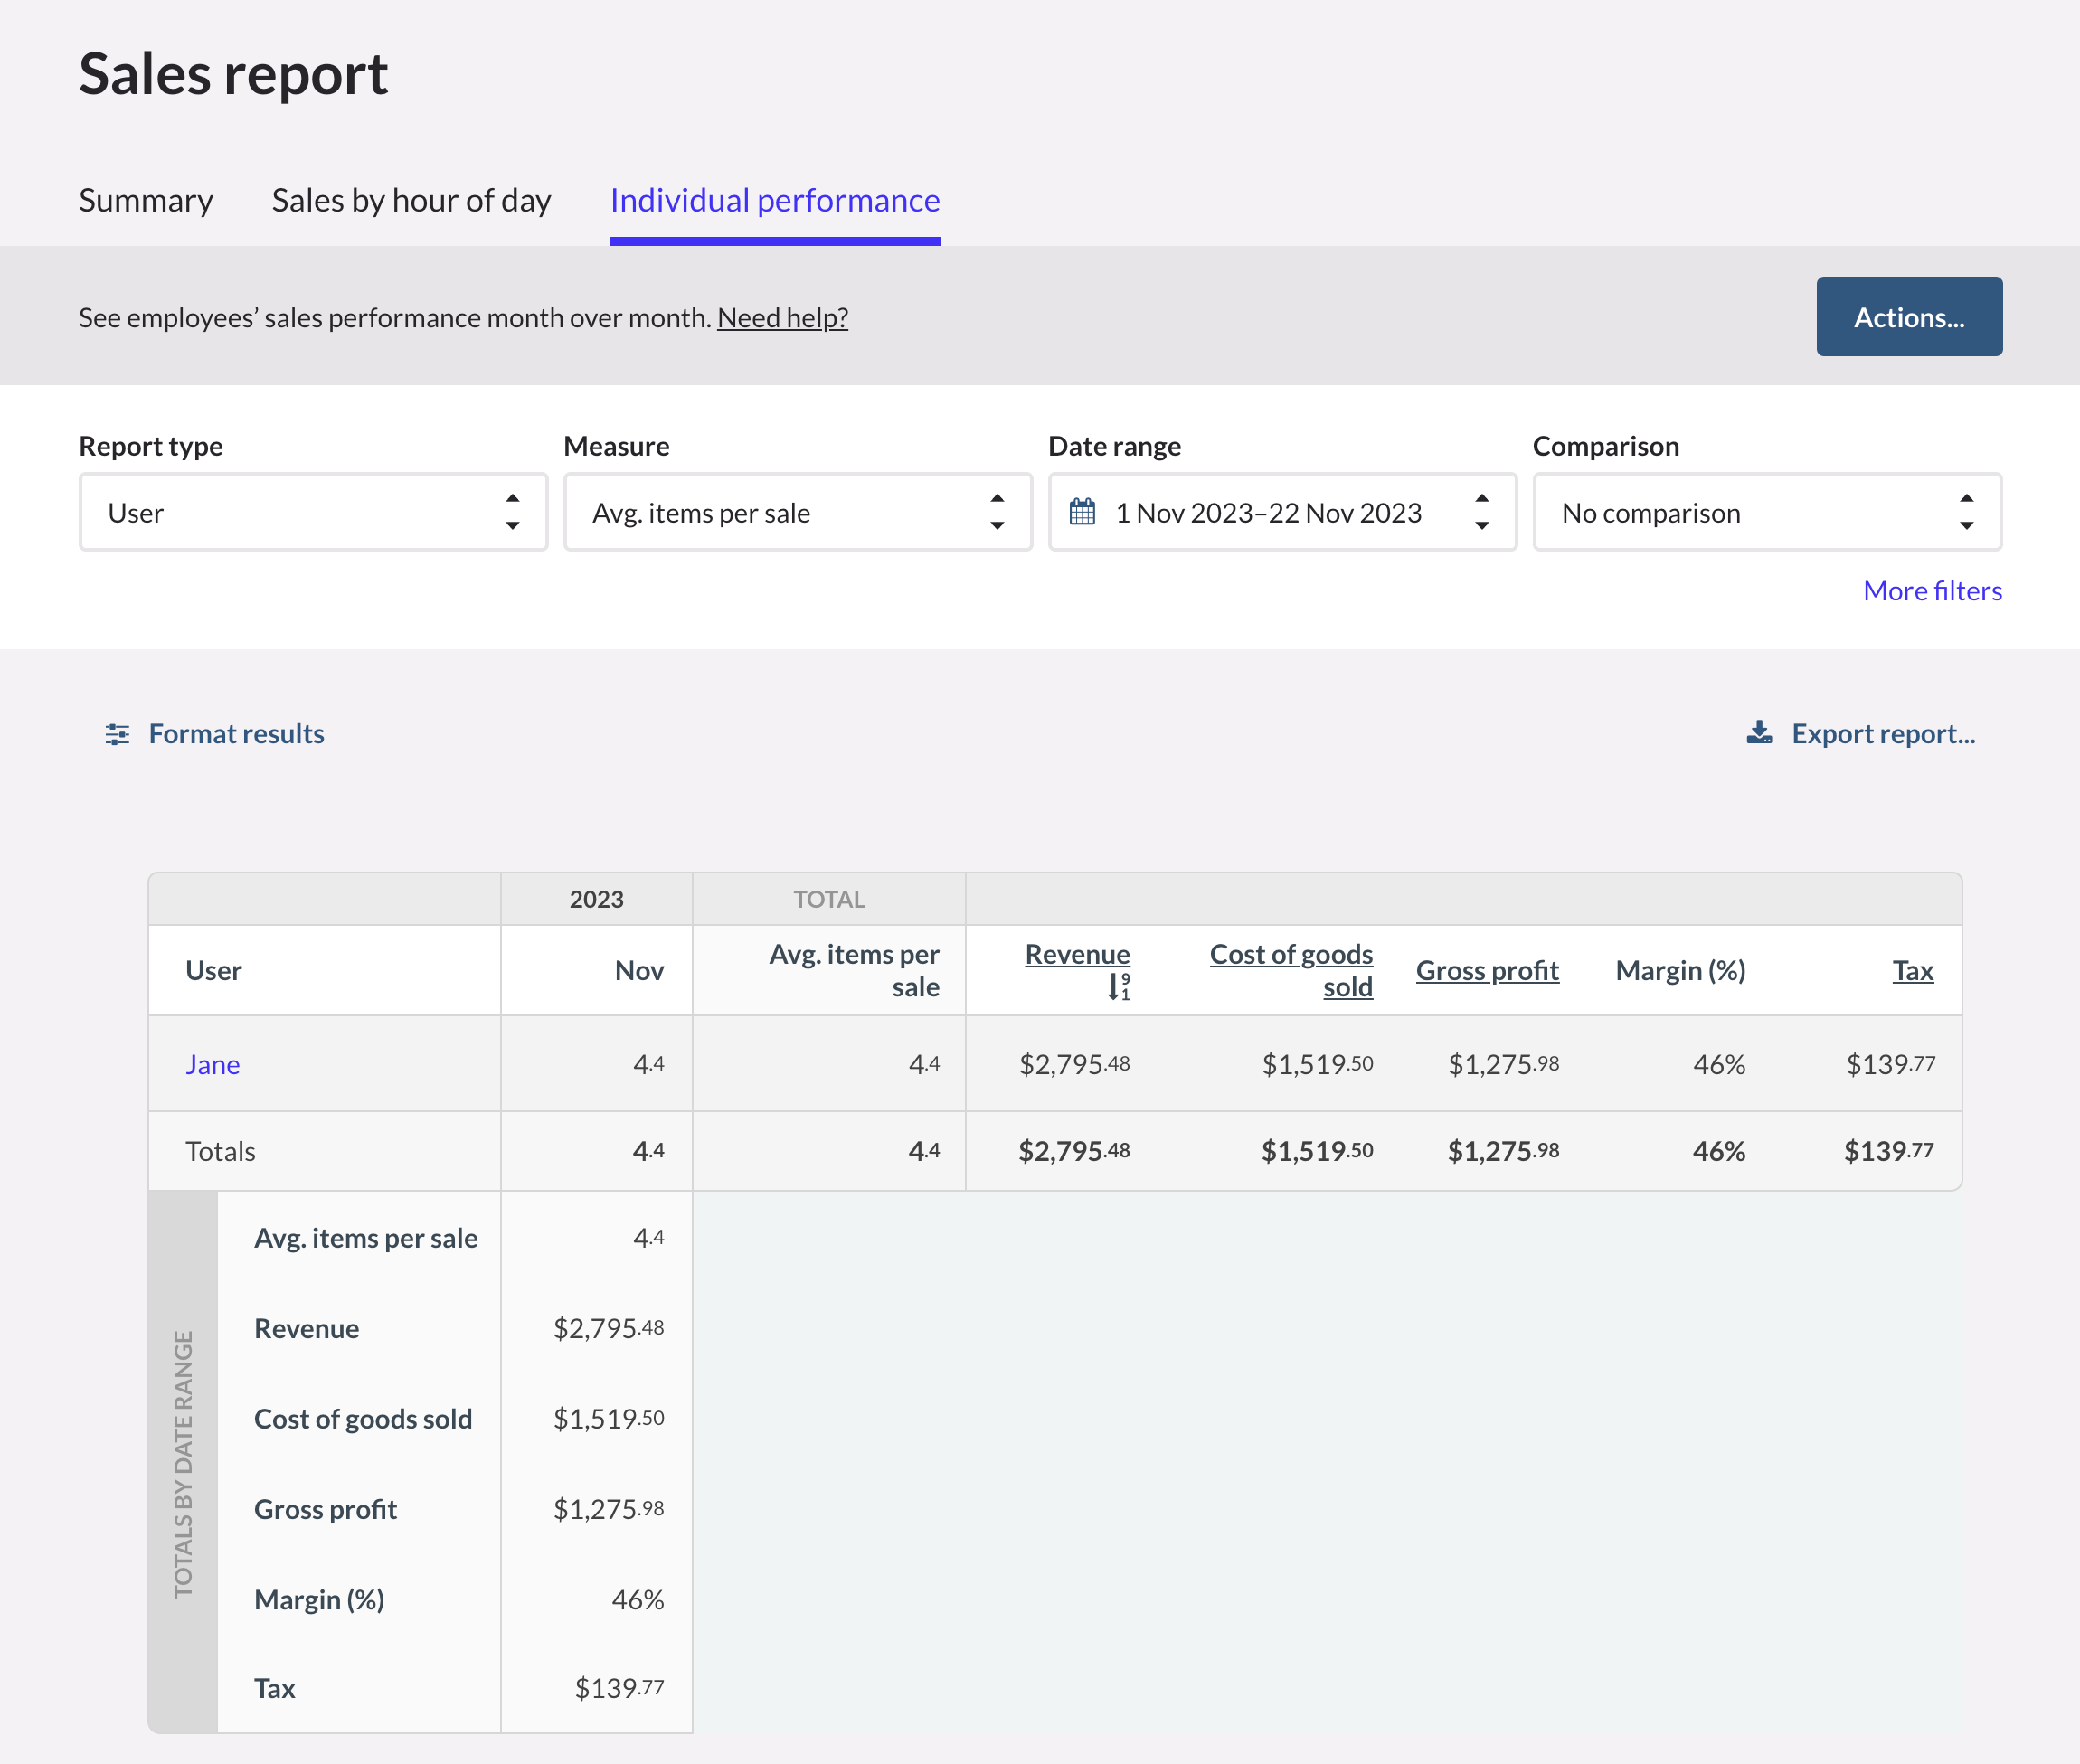Expand the Comparison dropdown
2080x1764 pixels.
click(1750, 512)
